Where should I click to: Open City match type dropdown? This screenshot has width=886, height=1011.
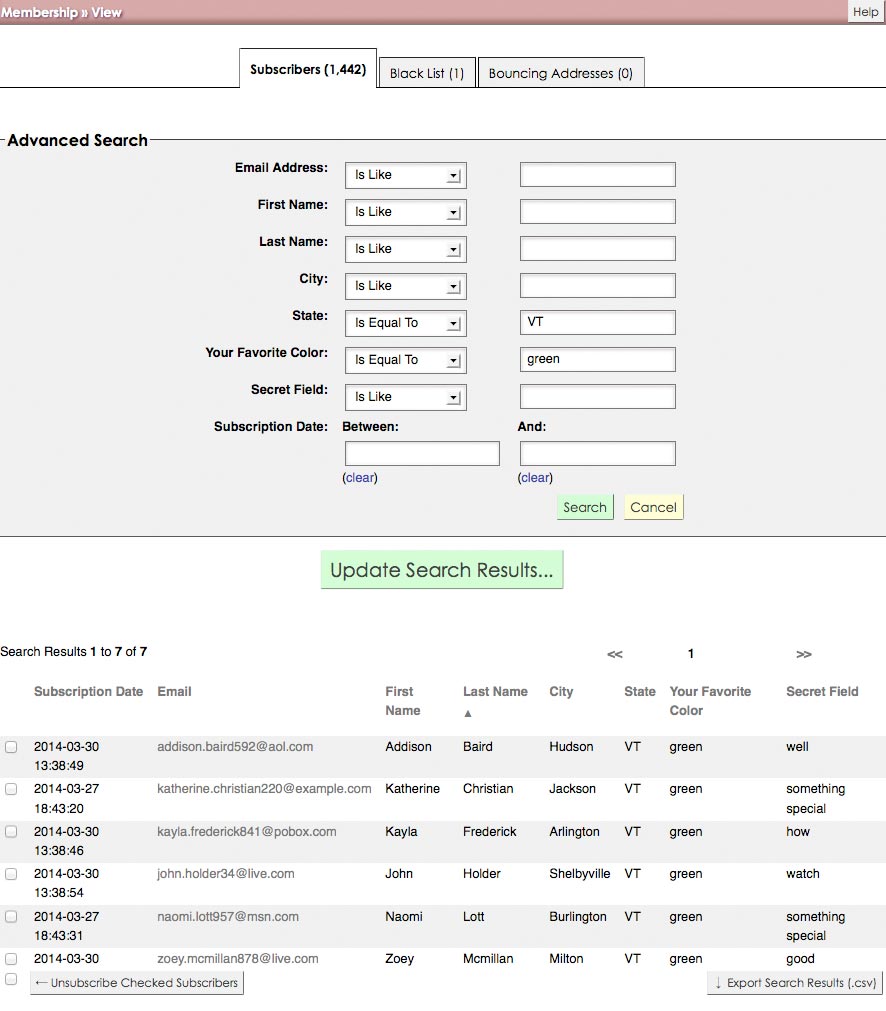(406, 286)
